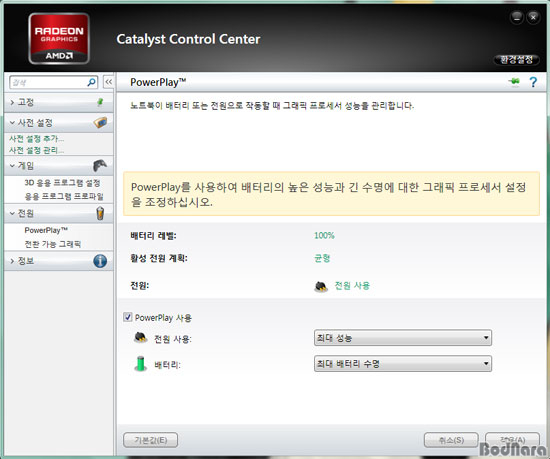Click the gamepad icon beside 게임
The image size is (550, 459).
click(100, 165)
